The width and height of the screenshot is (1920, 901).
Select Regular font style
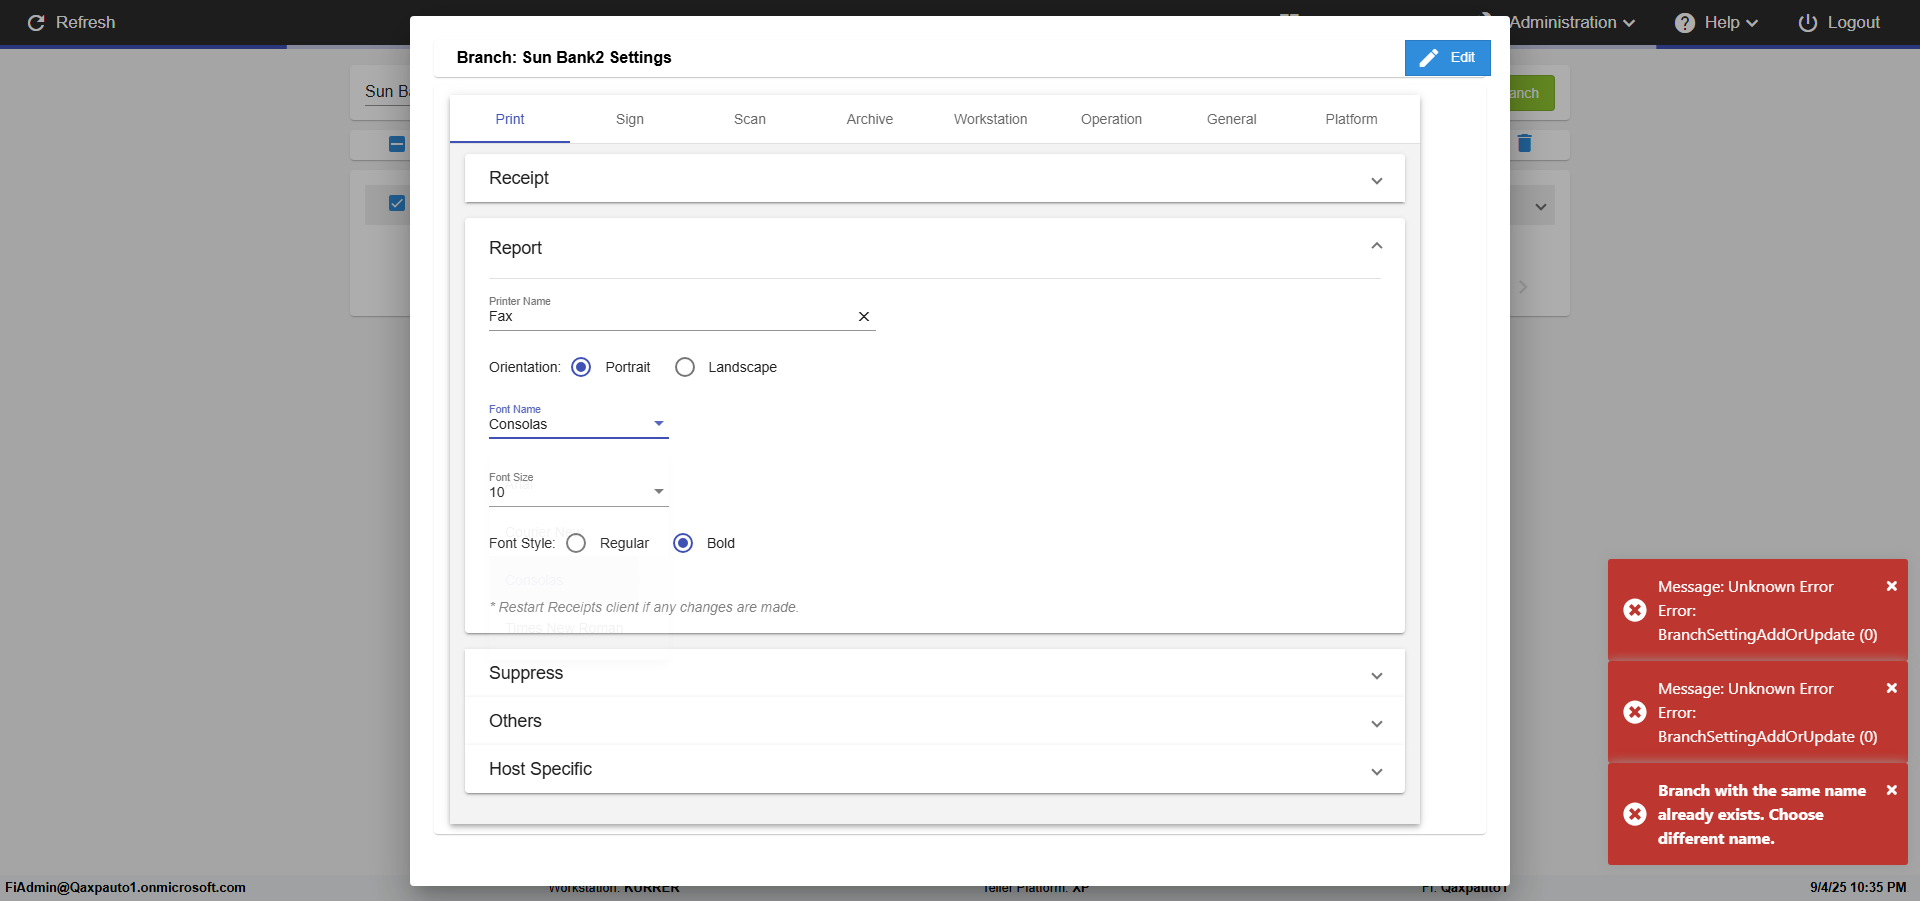(x=576, y=544)
